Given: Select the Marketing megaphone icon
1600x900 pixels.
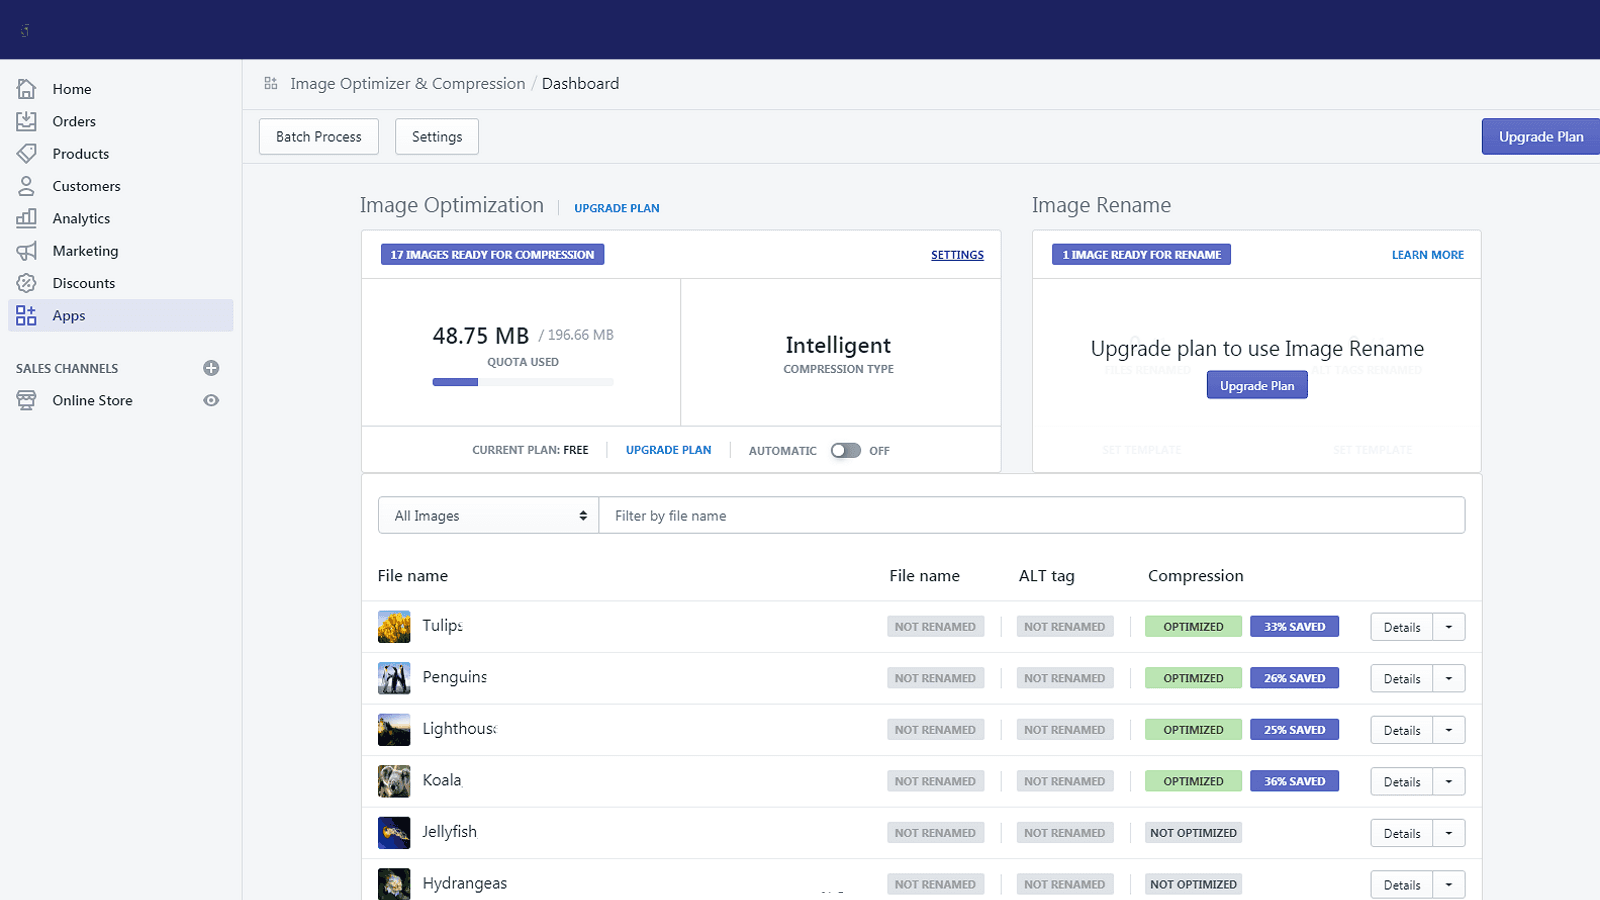Looking at the screenshot, I should pos(26,250).
